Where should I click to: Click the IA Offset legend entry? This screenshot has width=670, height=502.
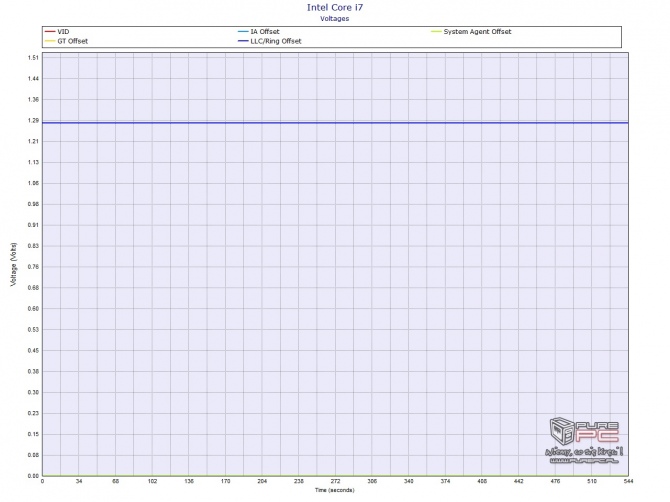point(259,32)
